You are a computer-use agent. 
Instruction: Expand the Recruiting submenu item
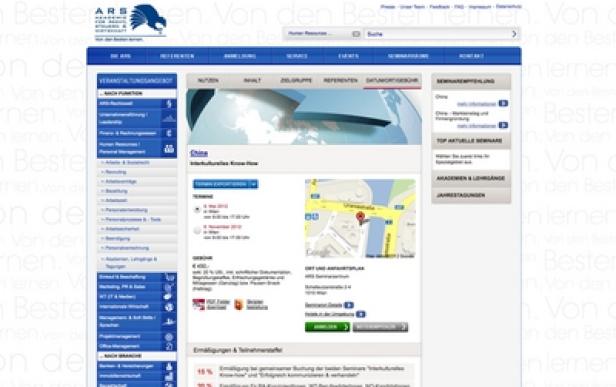[137, 172]
